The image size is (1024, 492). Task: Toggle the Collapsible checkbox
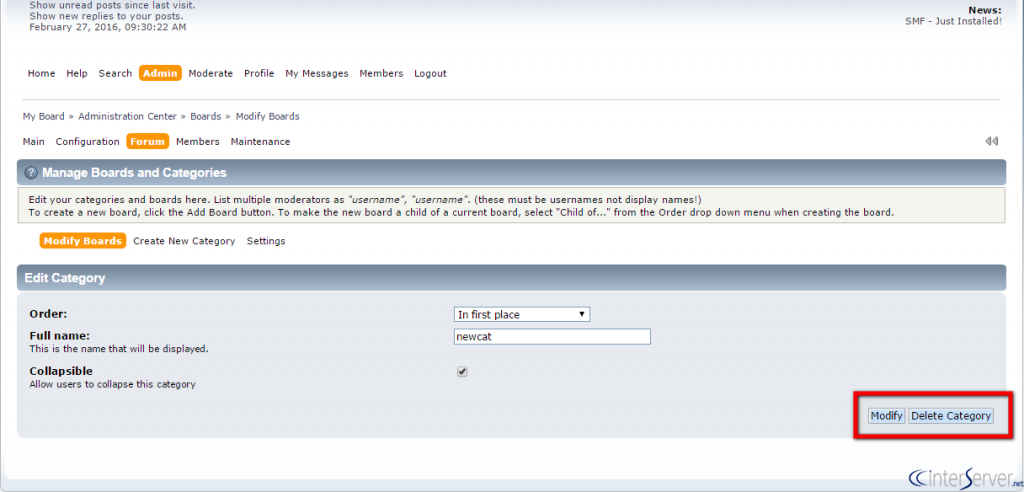click(462, 372)
